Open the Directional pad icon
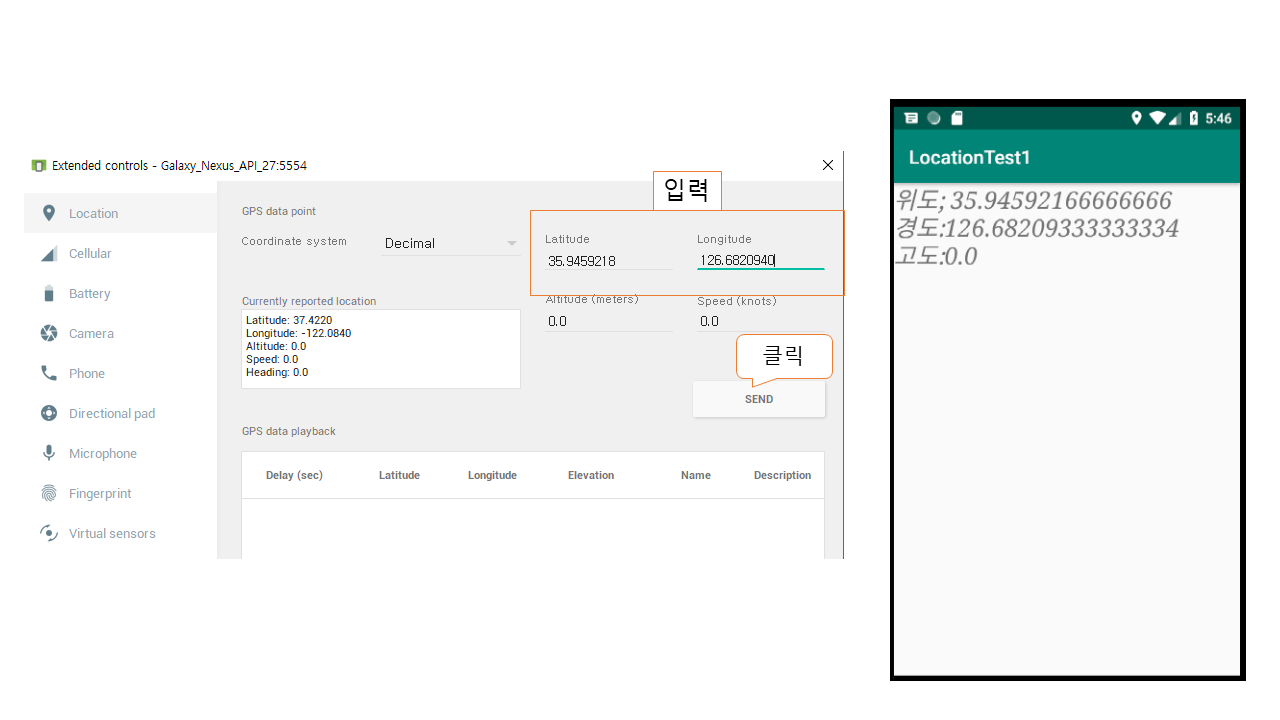This screenshot has height=720, width=1280. coord(48,413)
